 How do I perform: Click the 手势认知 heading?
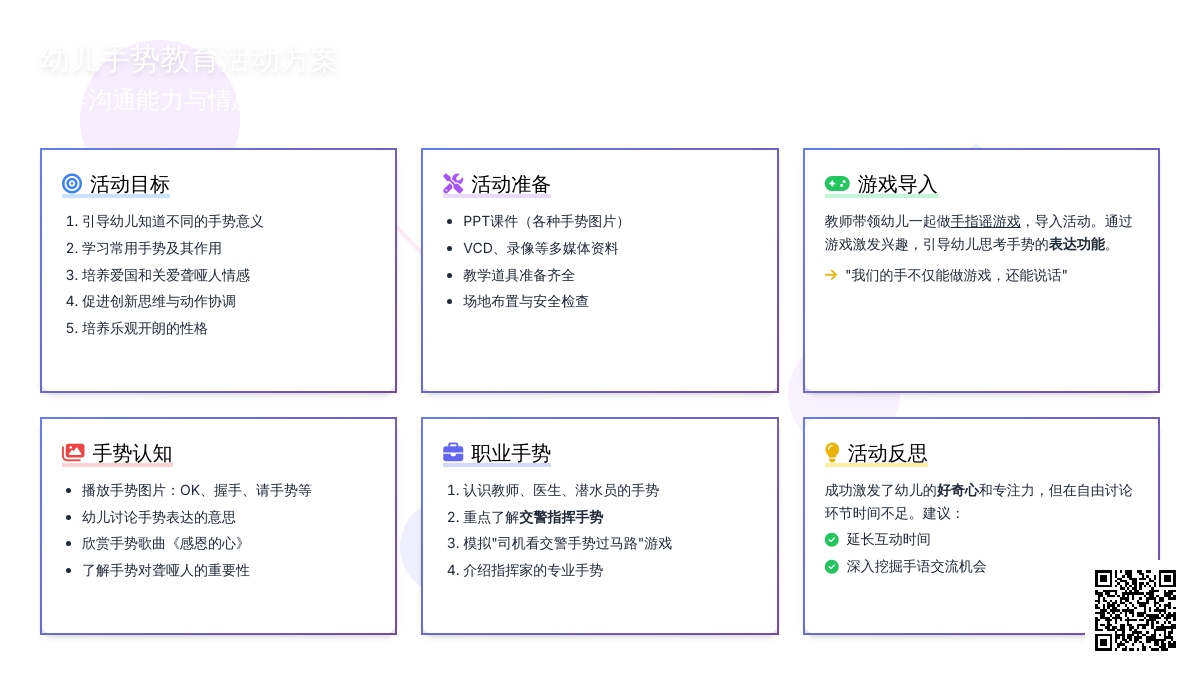point(132,454)
